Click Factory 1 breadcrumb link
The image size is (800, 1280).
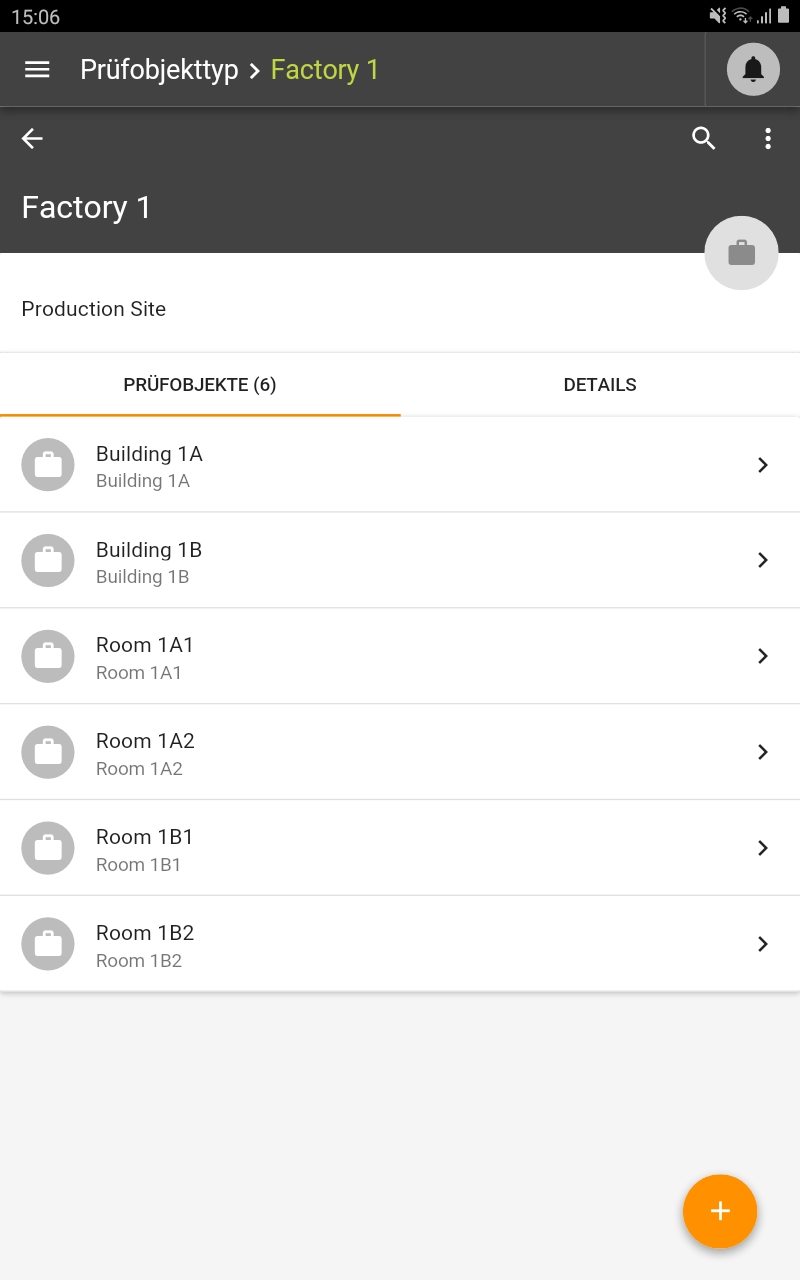point(324,70)
